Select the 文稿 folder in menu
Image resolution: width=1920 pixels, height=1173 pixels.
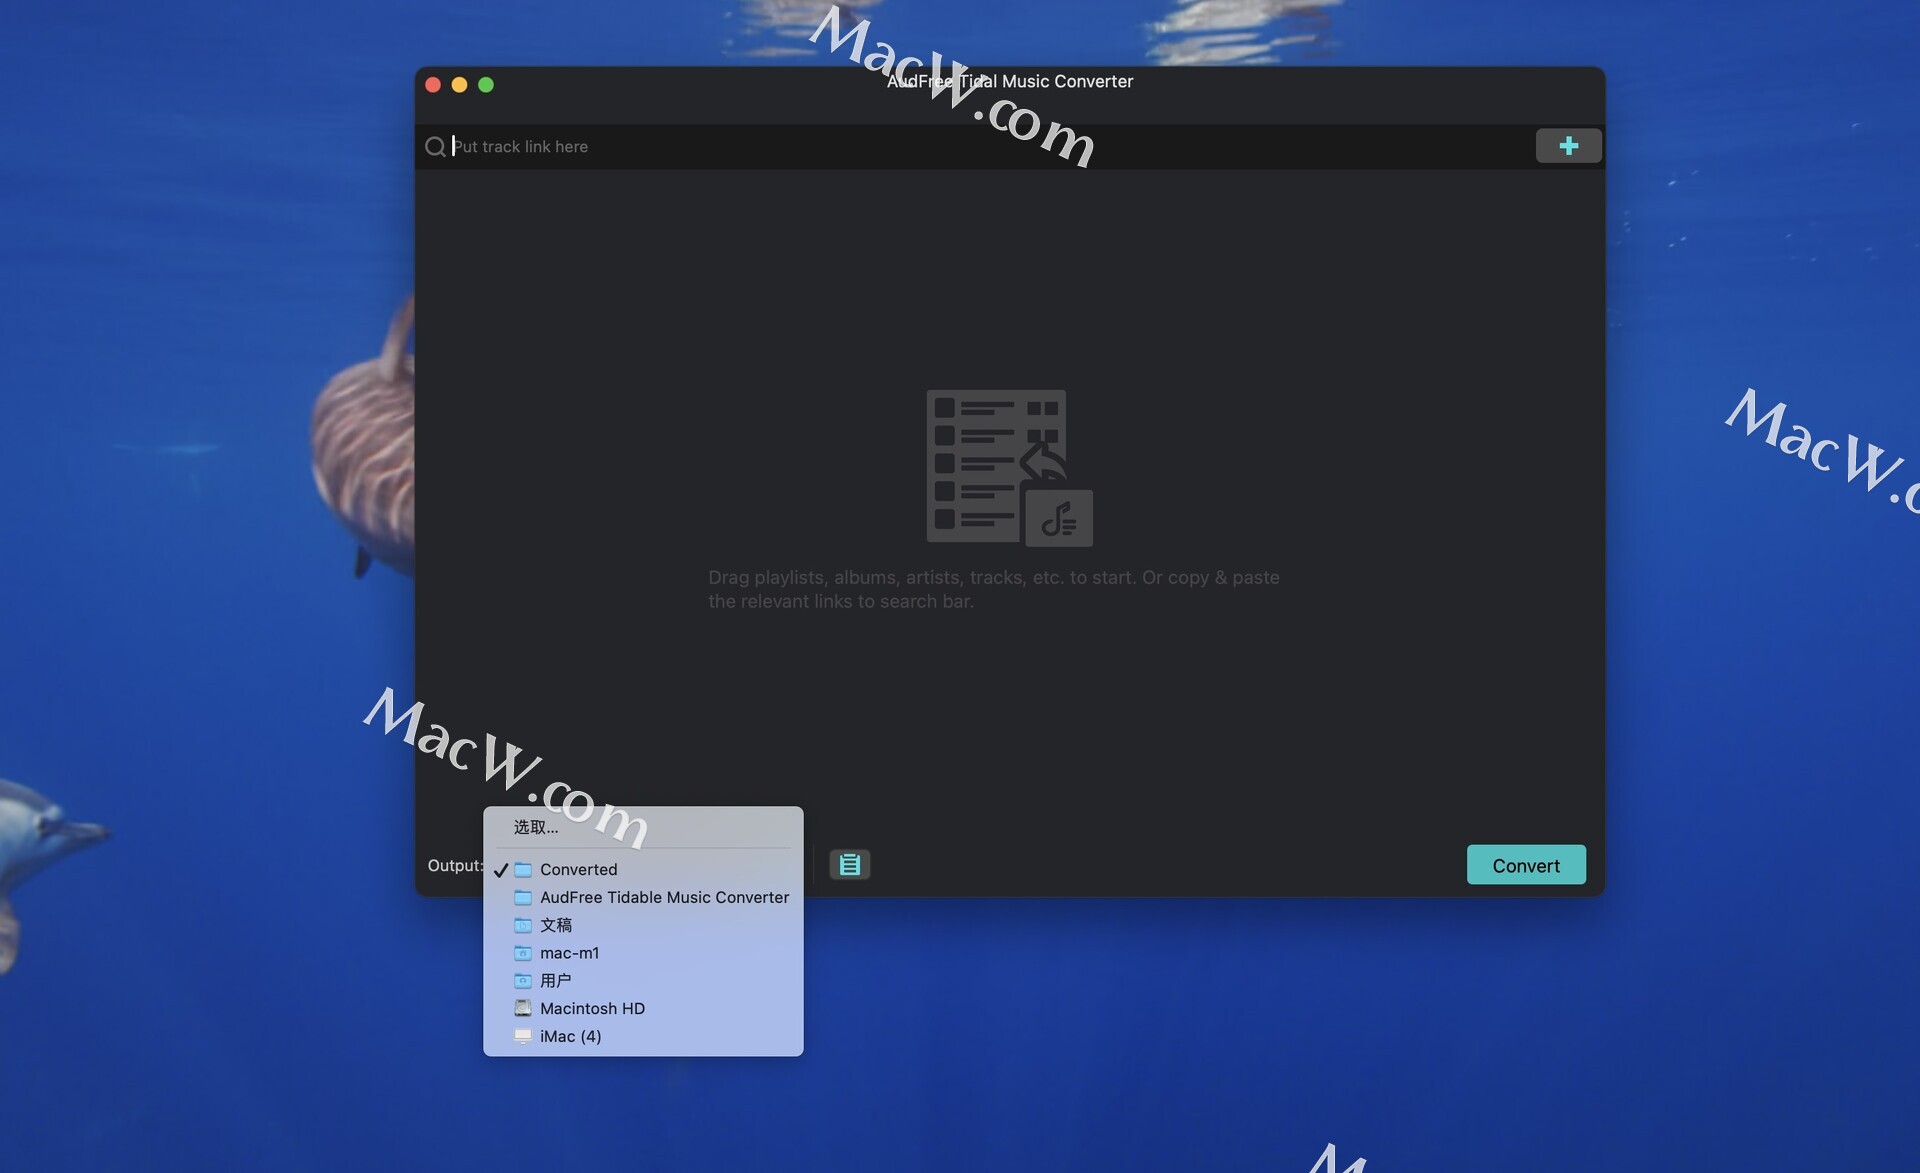[x=556, y=925]
